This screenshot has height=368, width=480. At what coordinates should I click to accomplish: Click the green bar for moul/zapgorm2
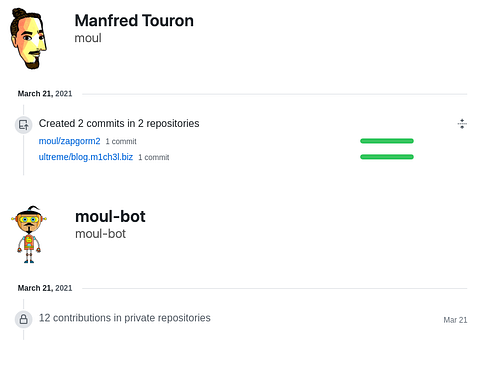[387, 141]
